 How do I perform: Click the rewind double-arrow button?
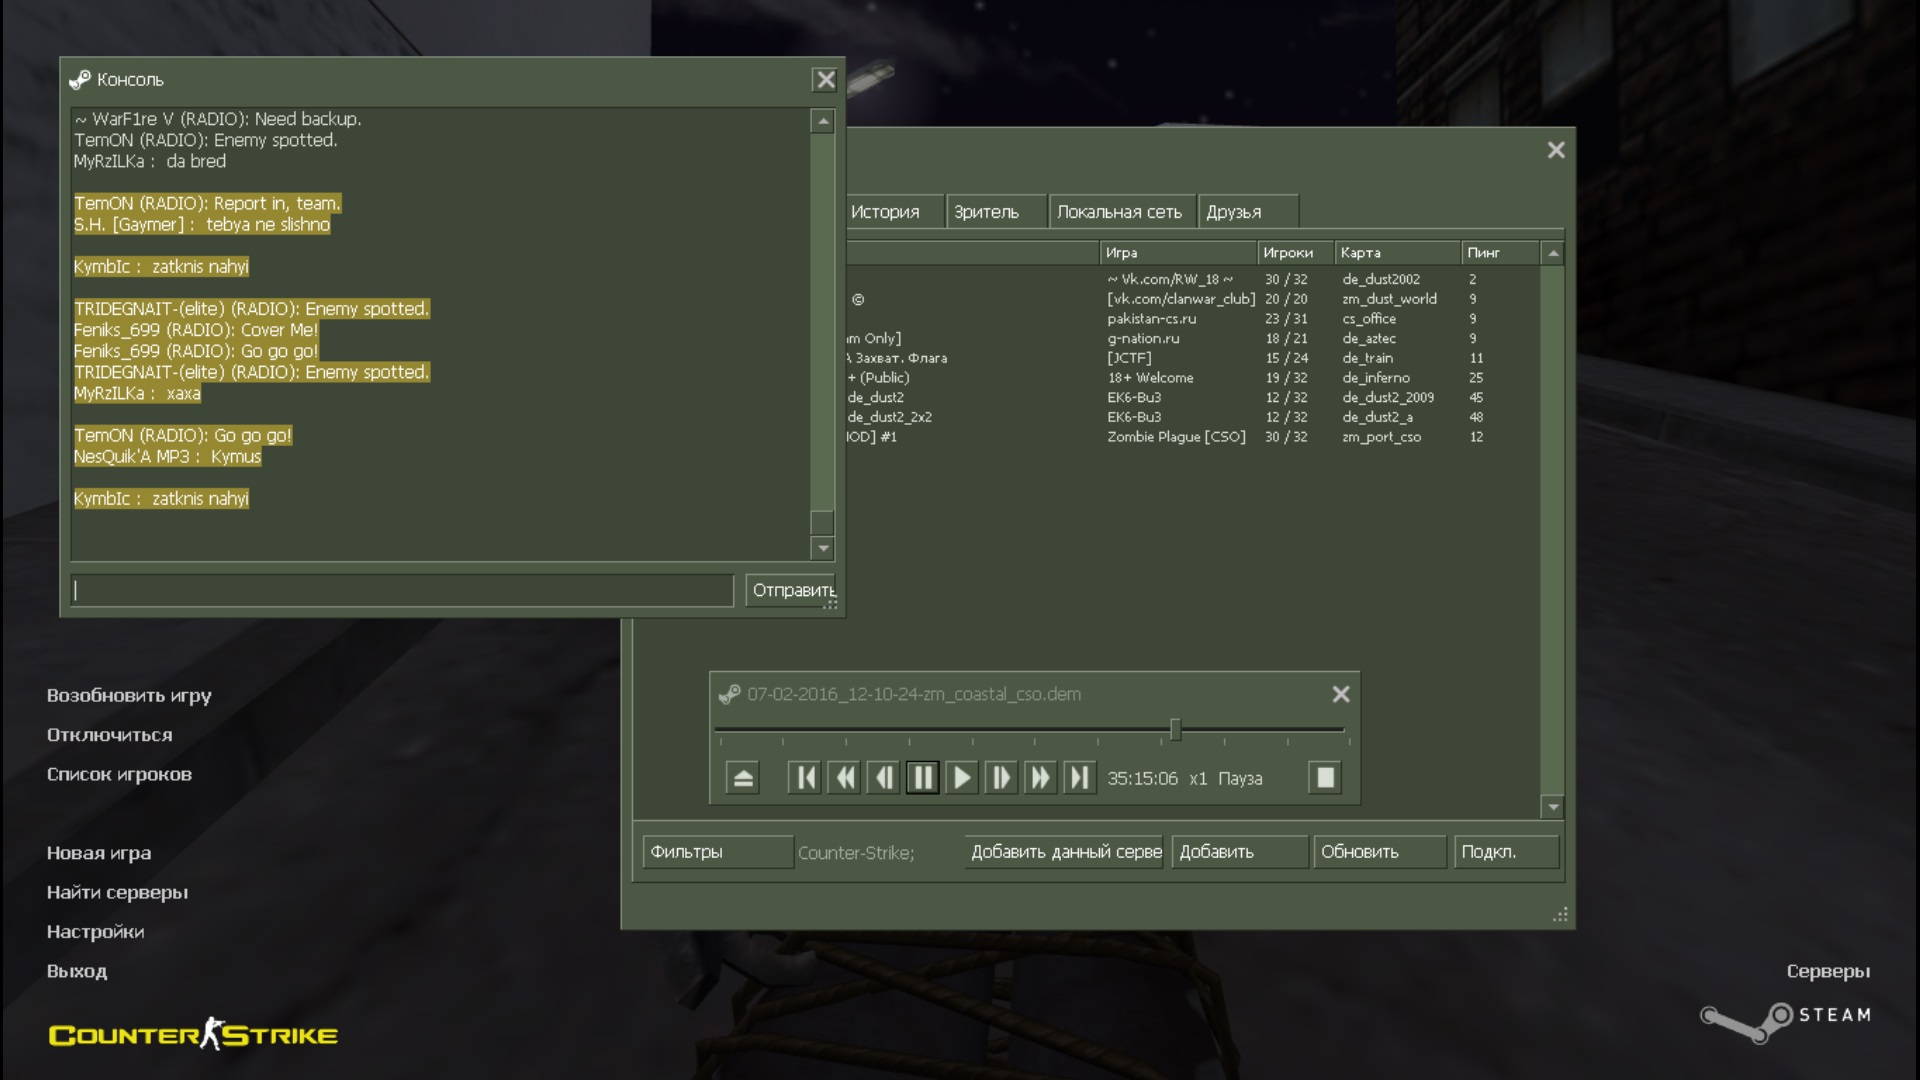click(x=845, y=778)
